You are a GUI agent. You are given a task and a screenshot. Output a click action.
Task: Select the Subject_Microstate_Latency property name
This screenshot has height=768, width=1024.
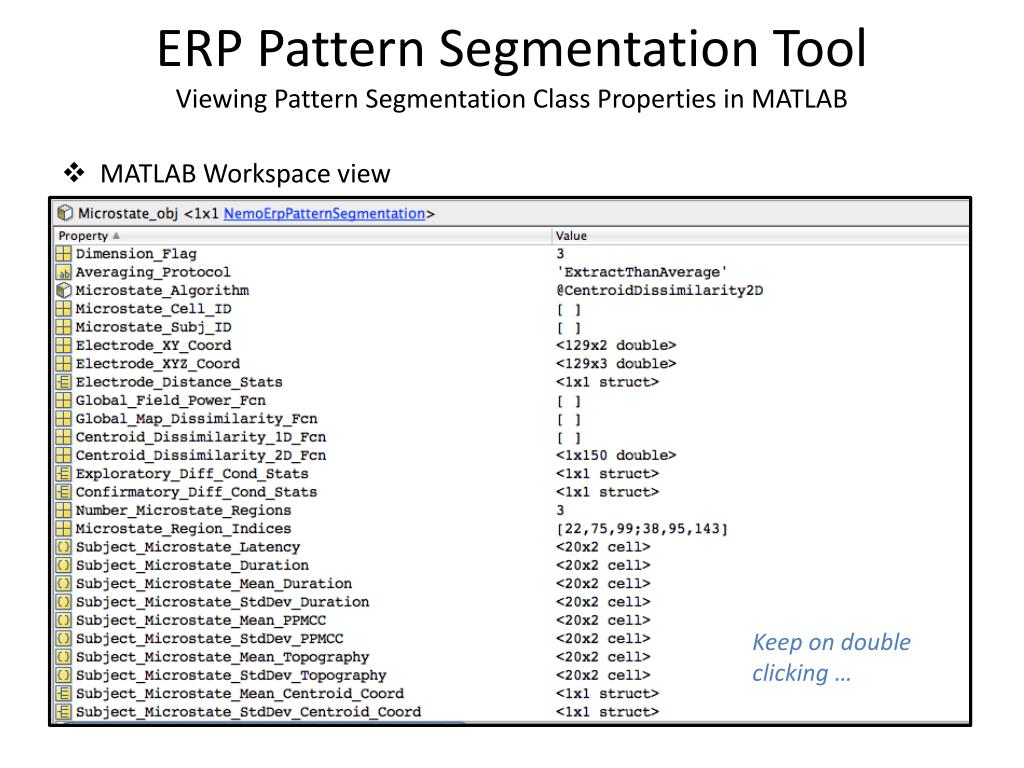(x=188, y=546)
